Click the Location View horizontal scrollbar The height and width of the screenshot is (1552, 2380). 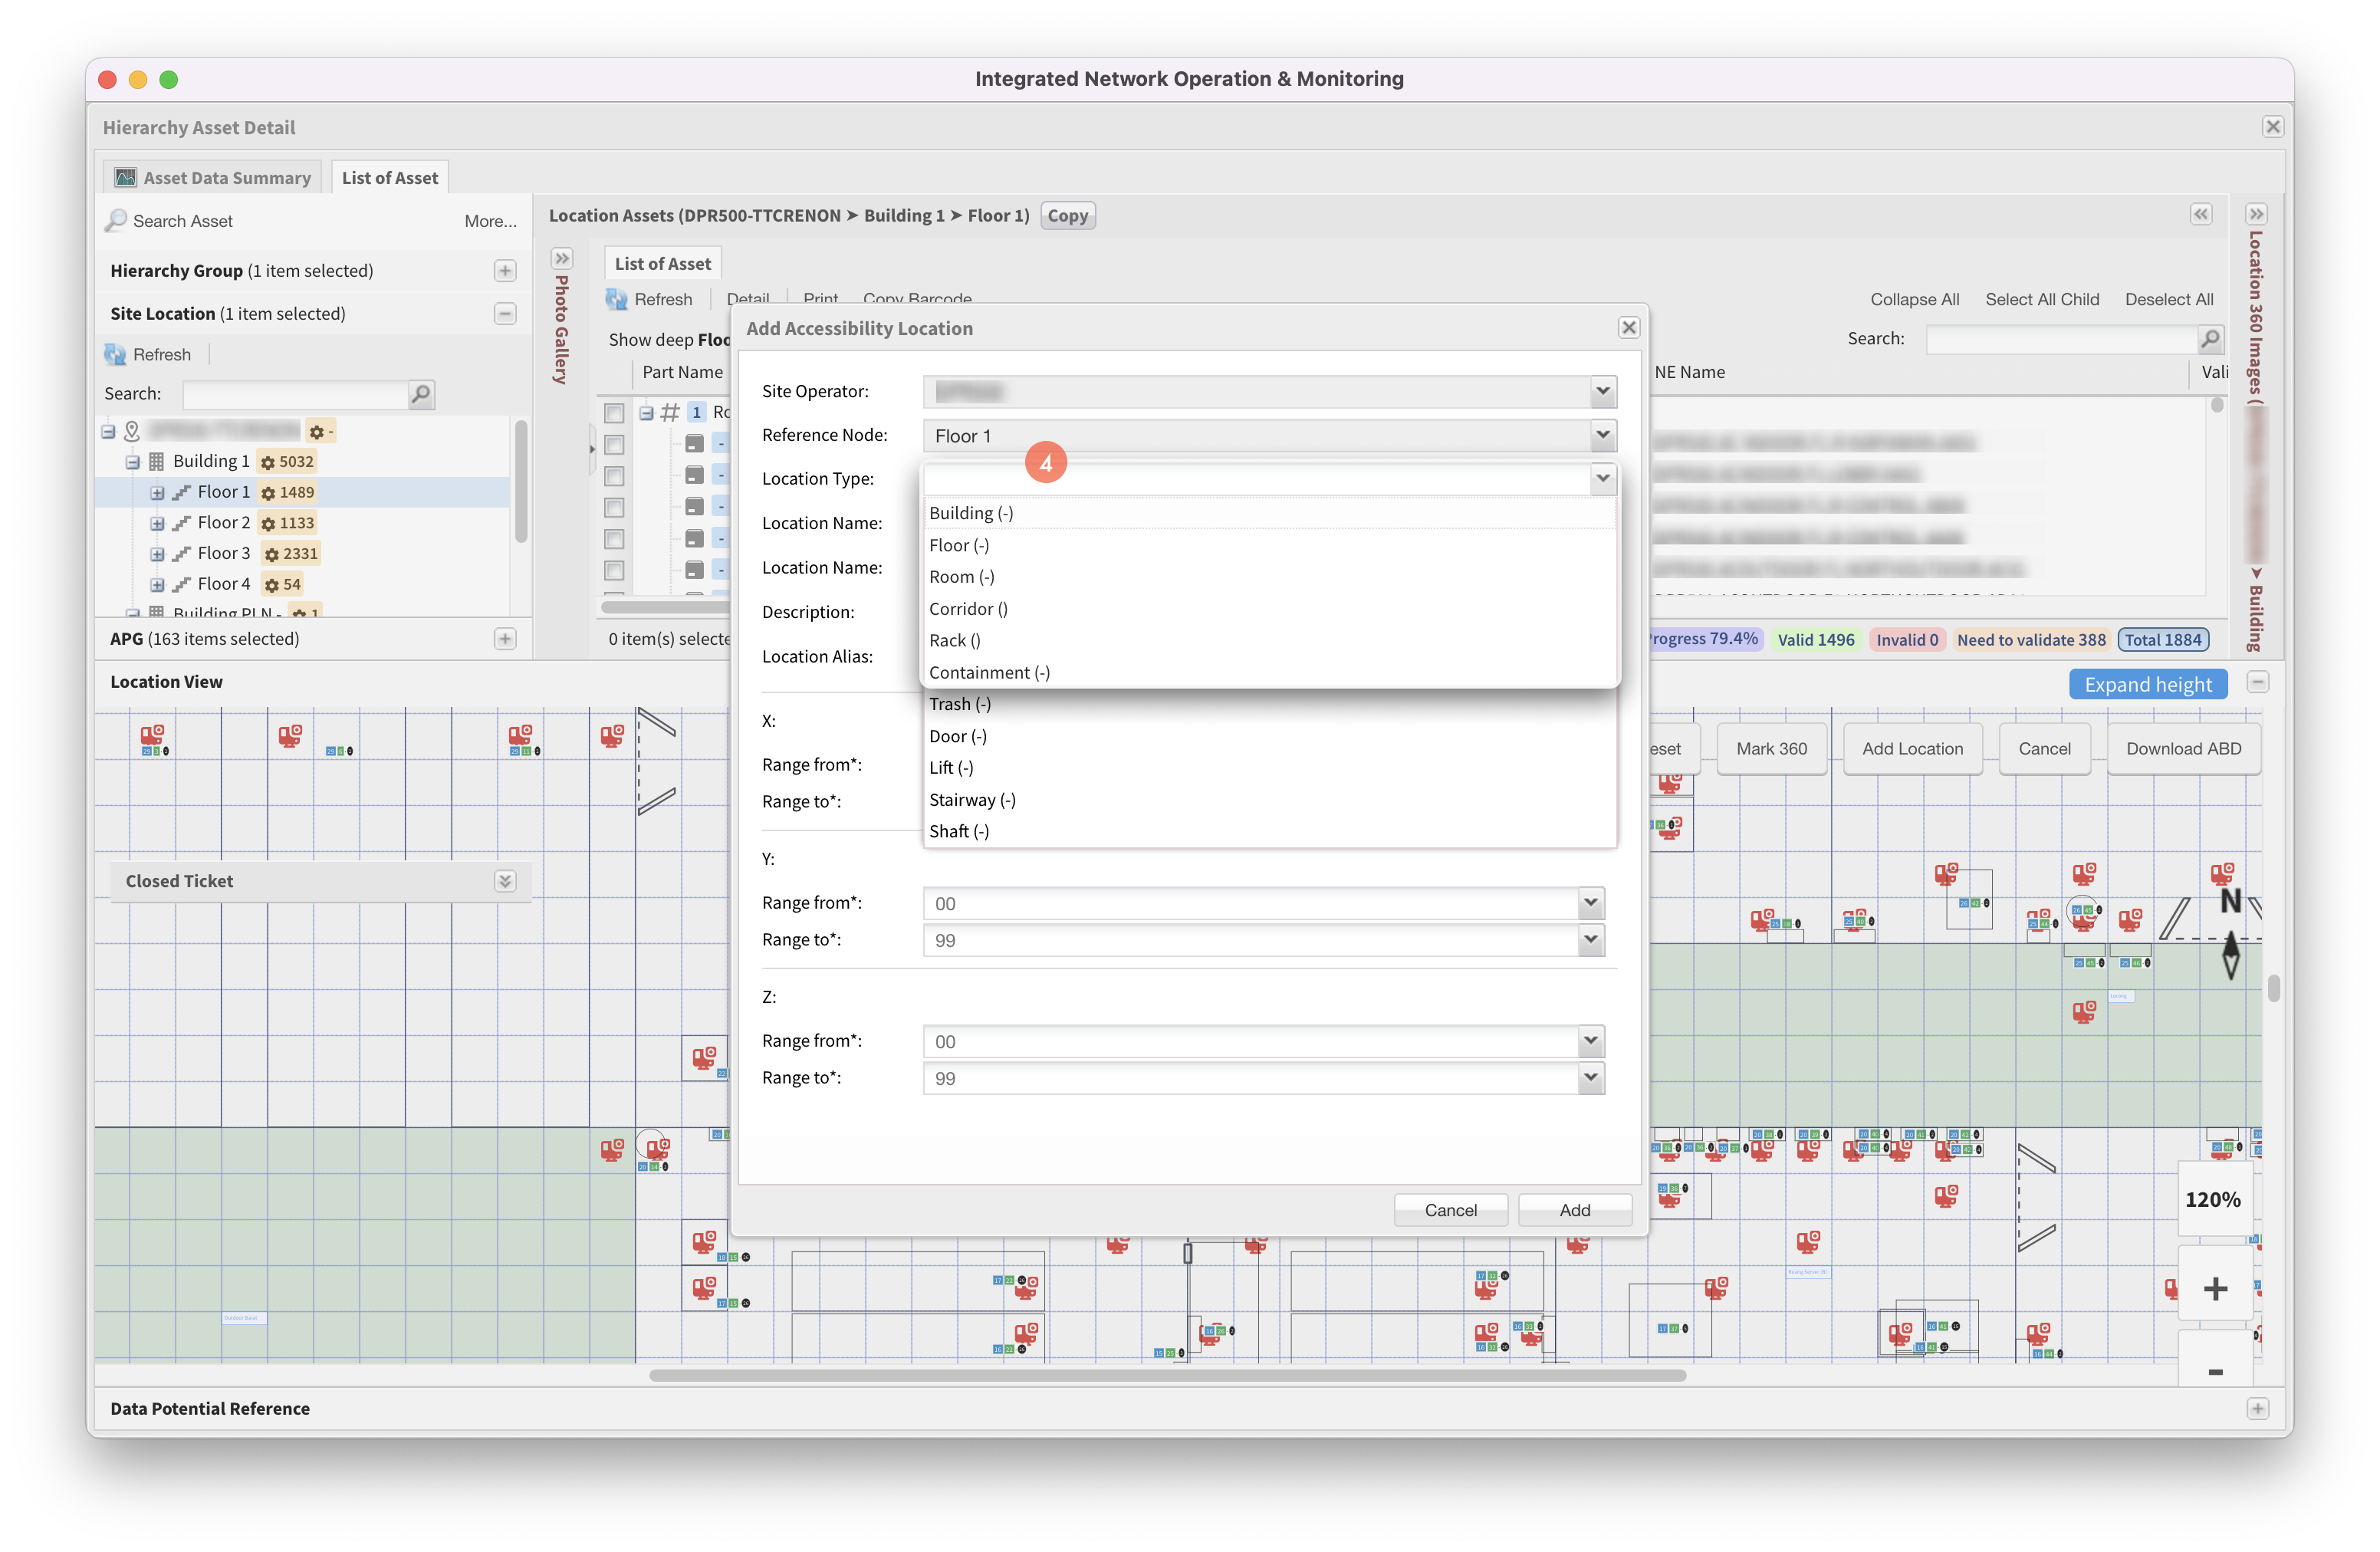click(1167, 1375)
